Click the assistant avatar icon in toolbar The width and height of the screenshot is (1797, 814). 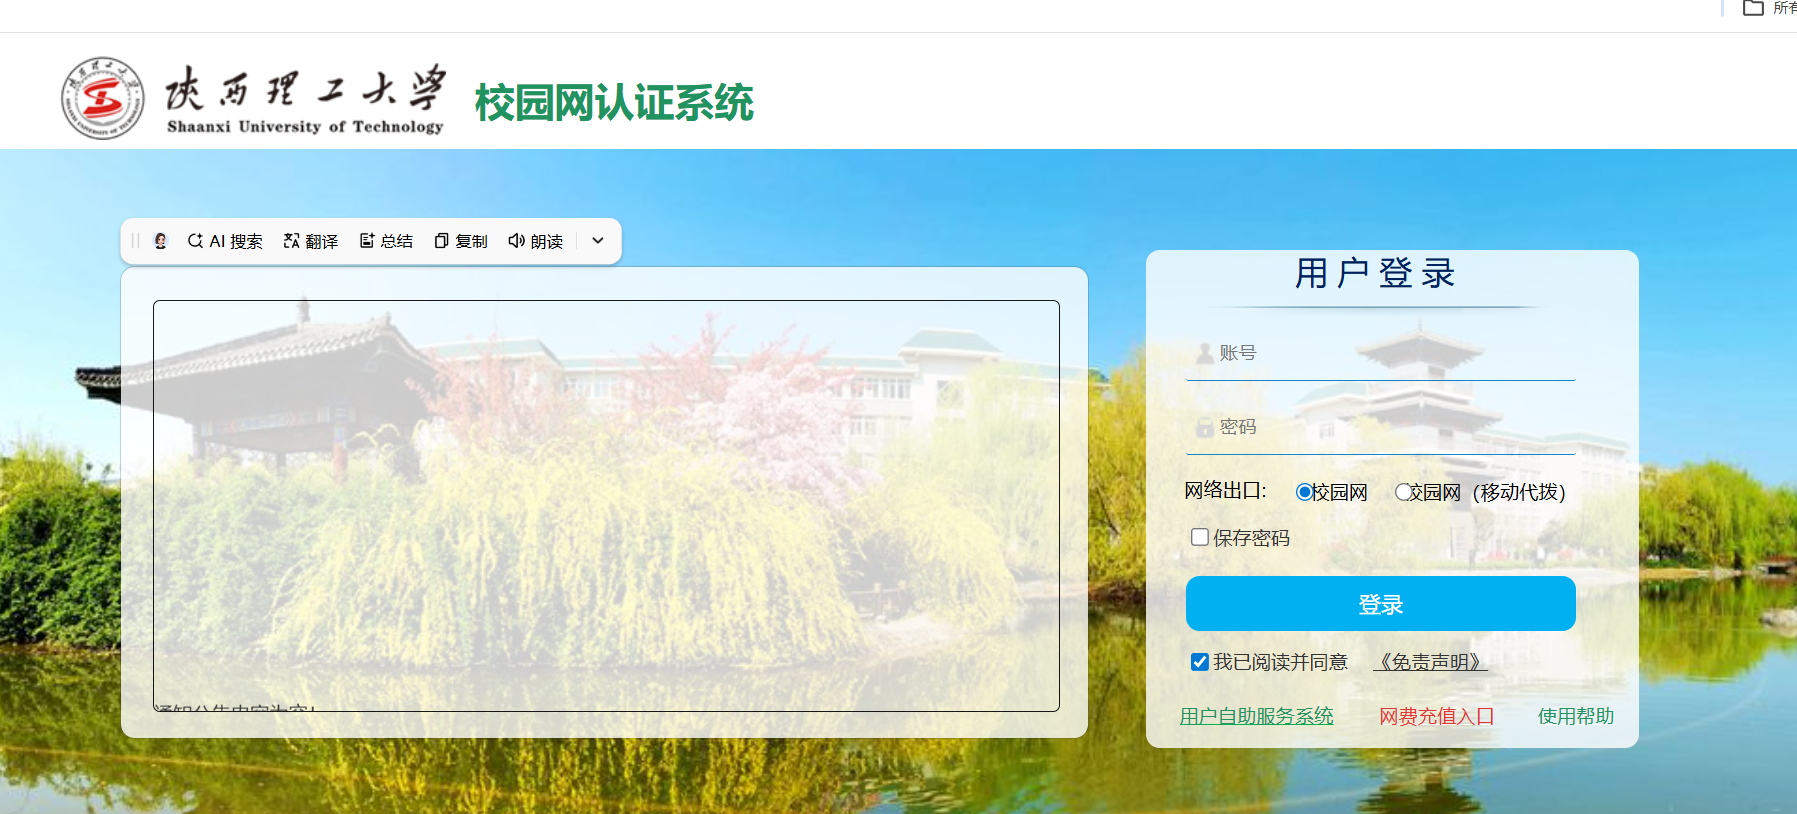pos(160,241)
